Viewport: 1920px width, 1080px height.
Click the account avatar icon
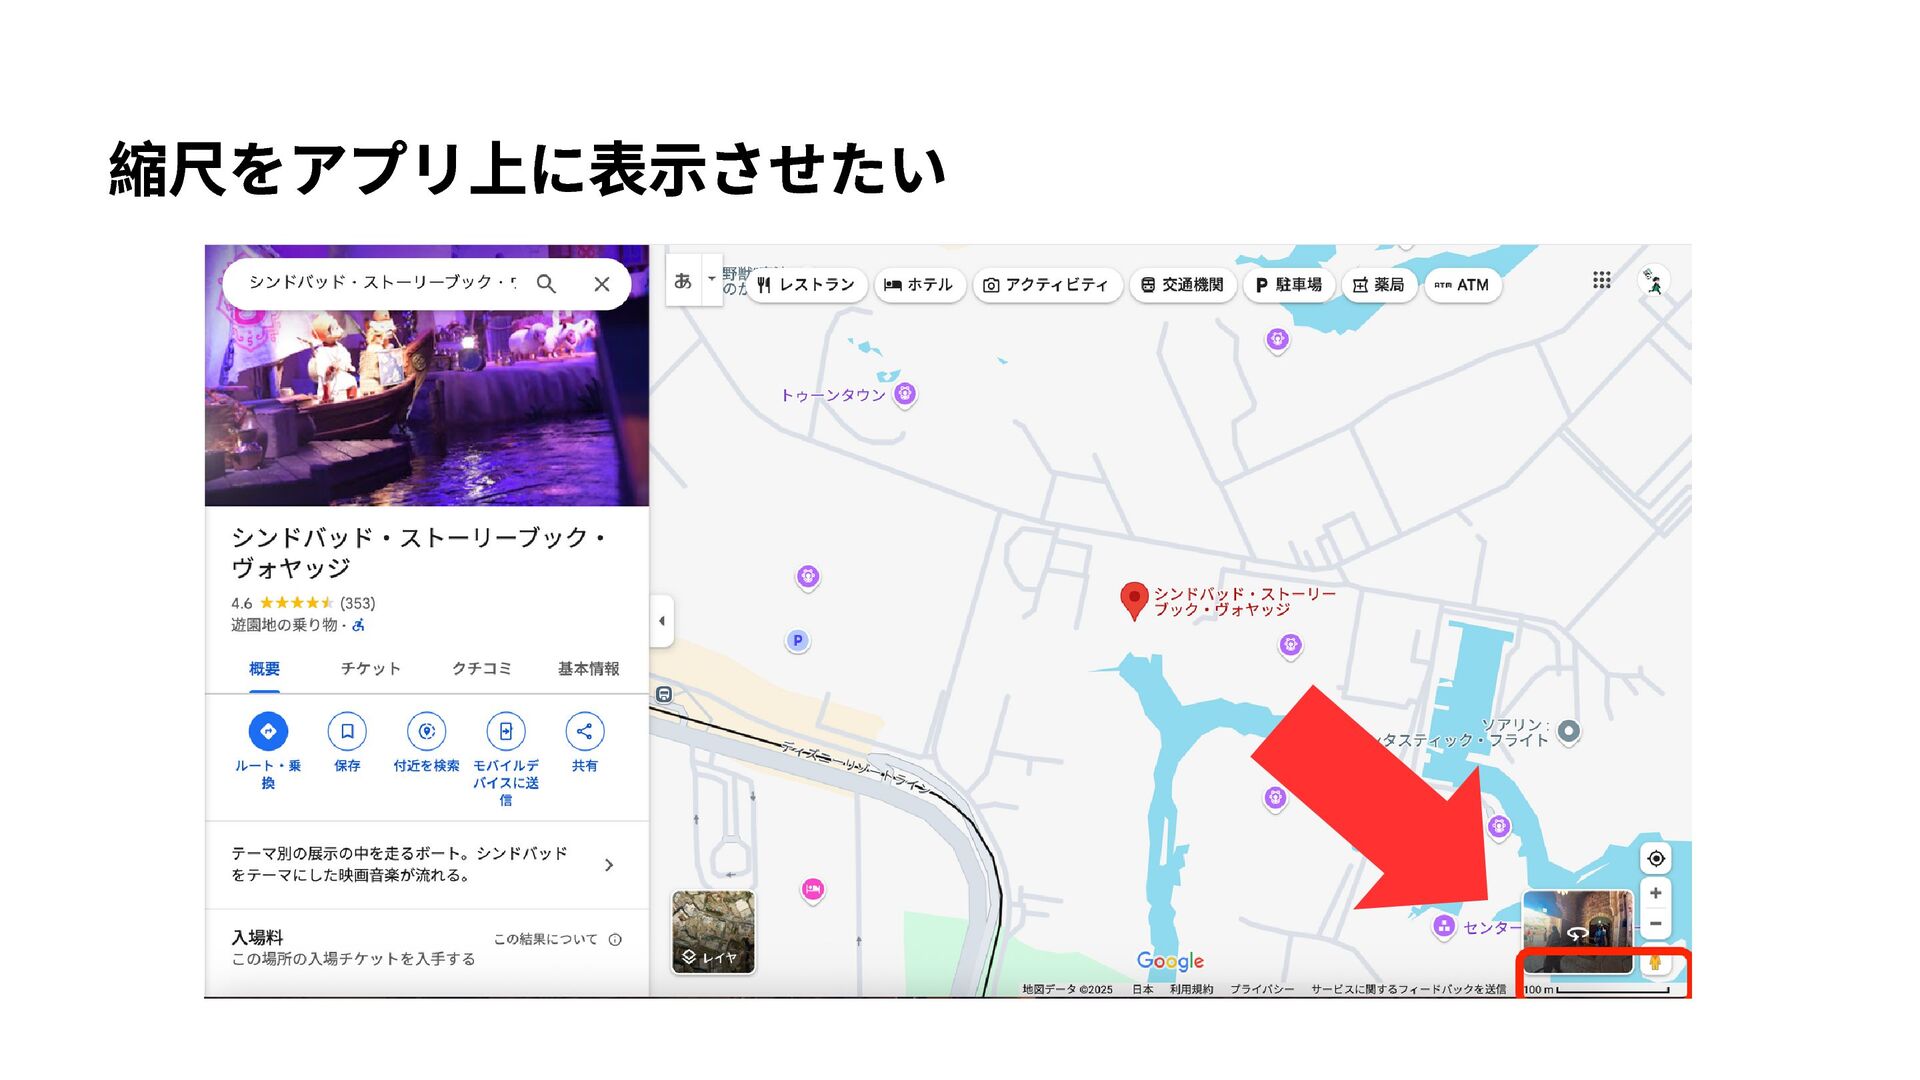pos(1654,281)
